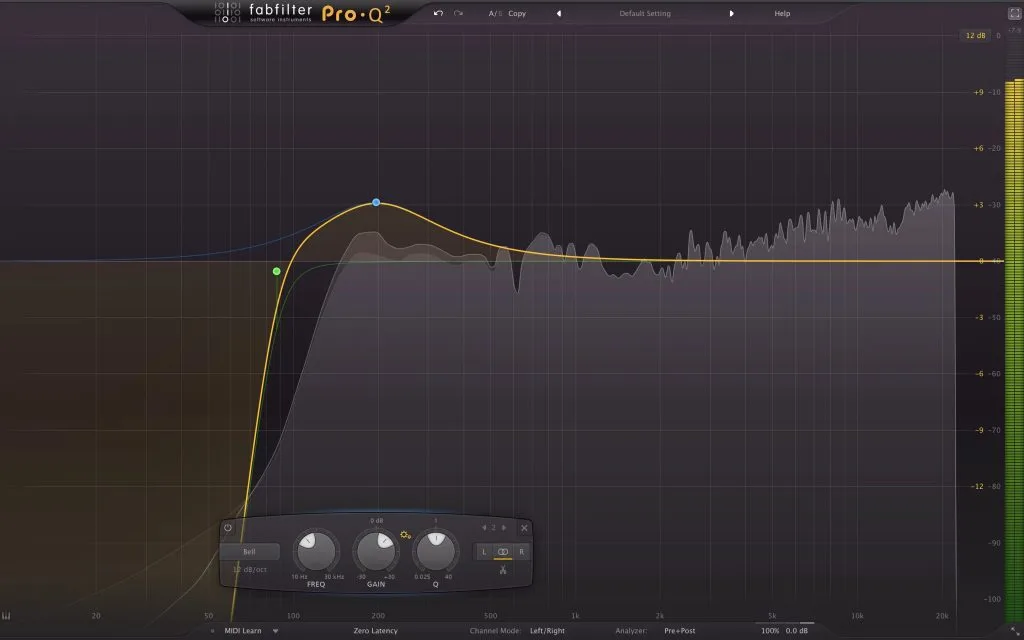
Task: Click the Copy button in top bar
Action: pos(517,13)
